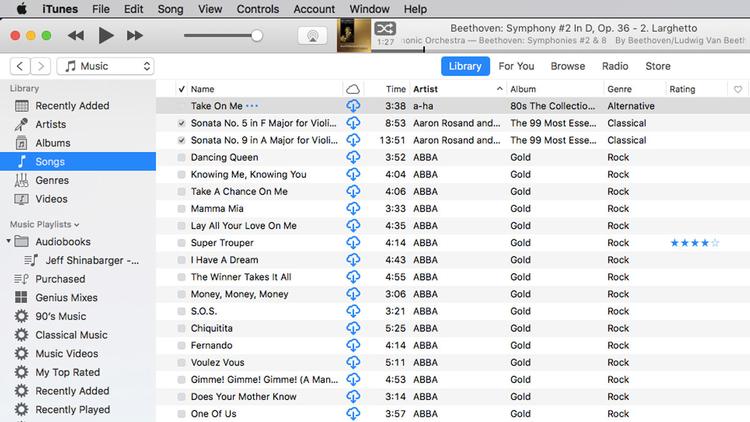Sort by the Album column header
This screenshot has width=750, height=422.
pyautogui.click(x=555, y=89)
